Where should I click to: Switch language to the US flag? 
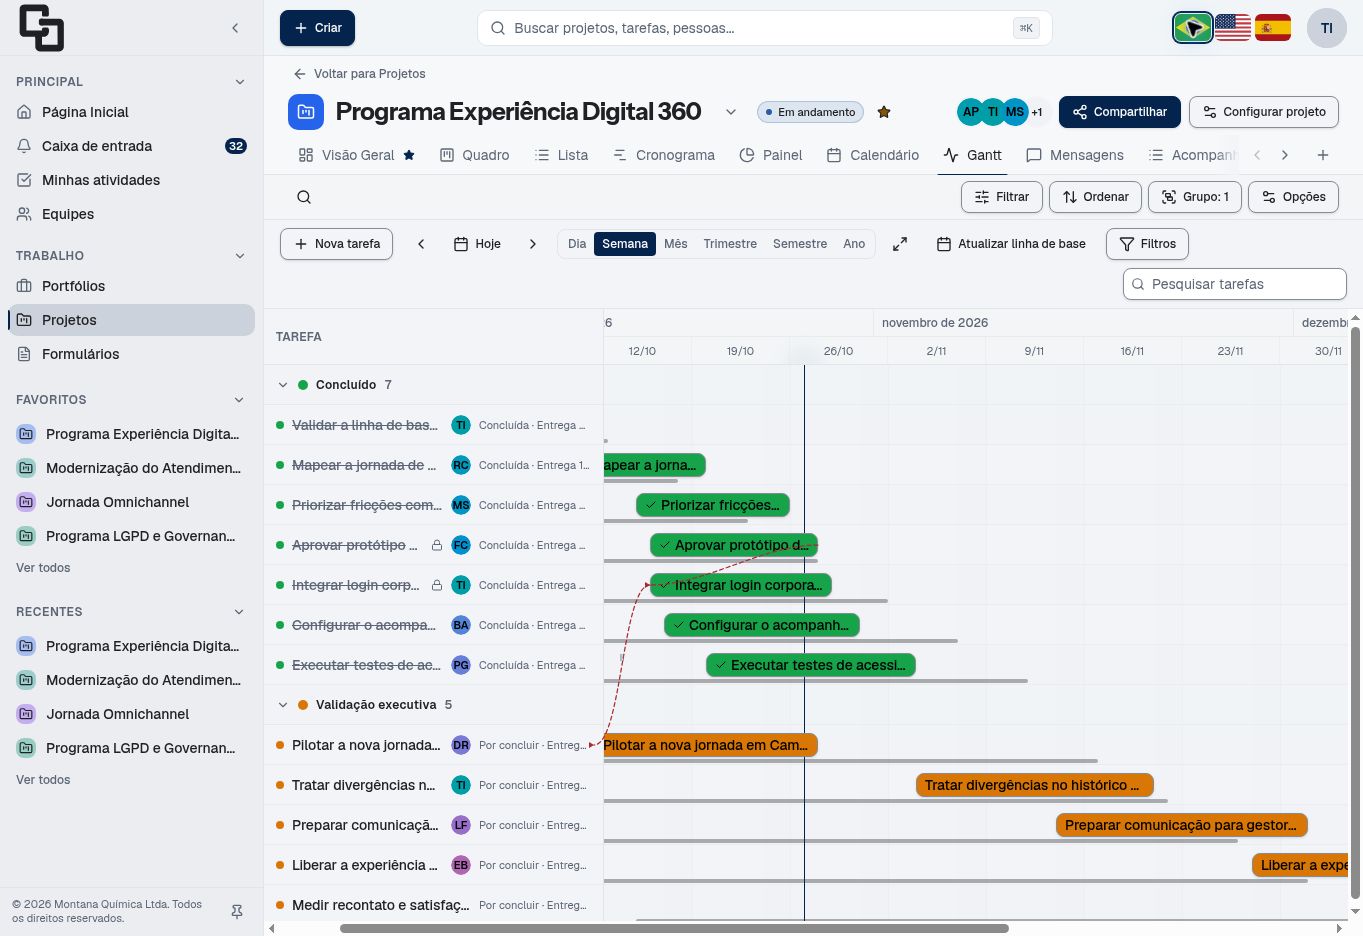coord(1233,28)
